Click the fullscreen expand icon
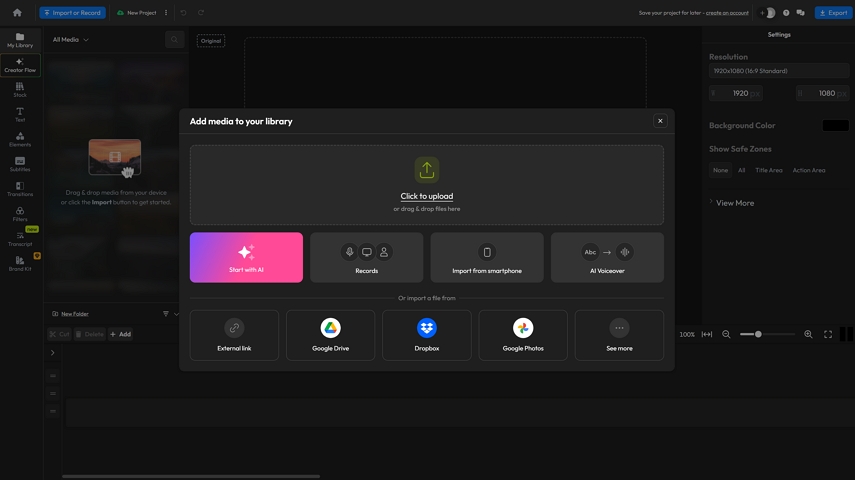The width and height of the screenshot is (855, 480). 828,334
